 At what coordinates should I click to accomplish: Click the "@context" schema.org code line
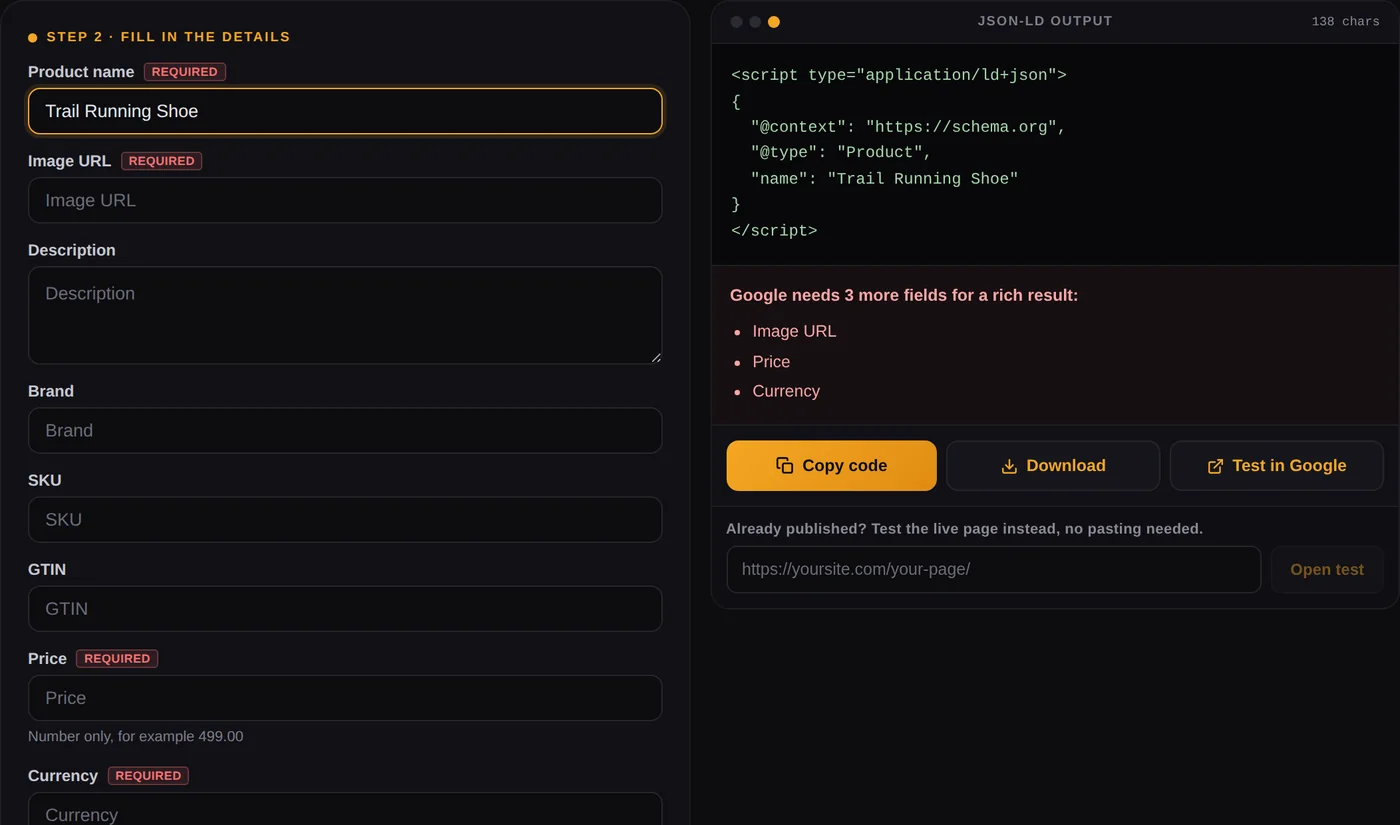click(x=908, y=127)
